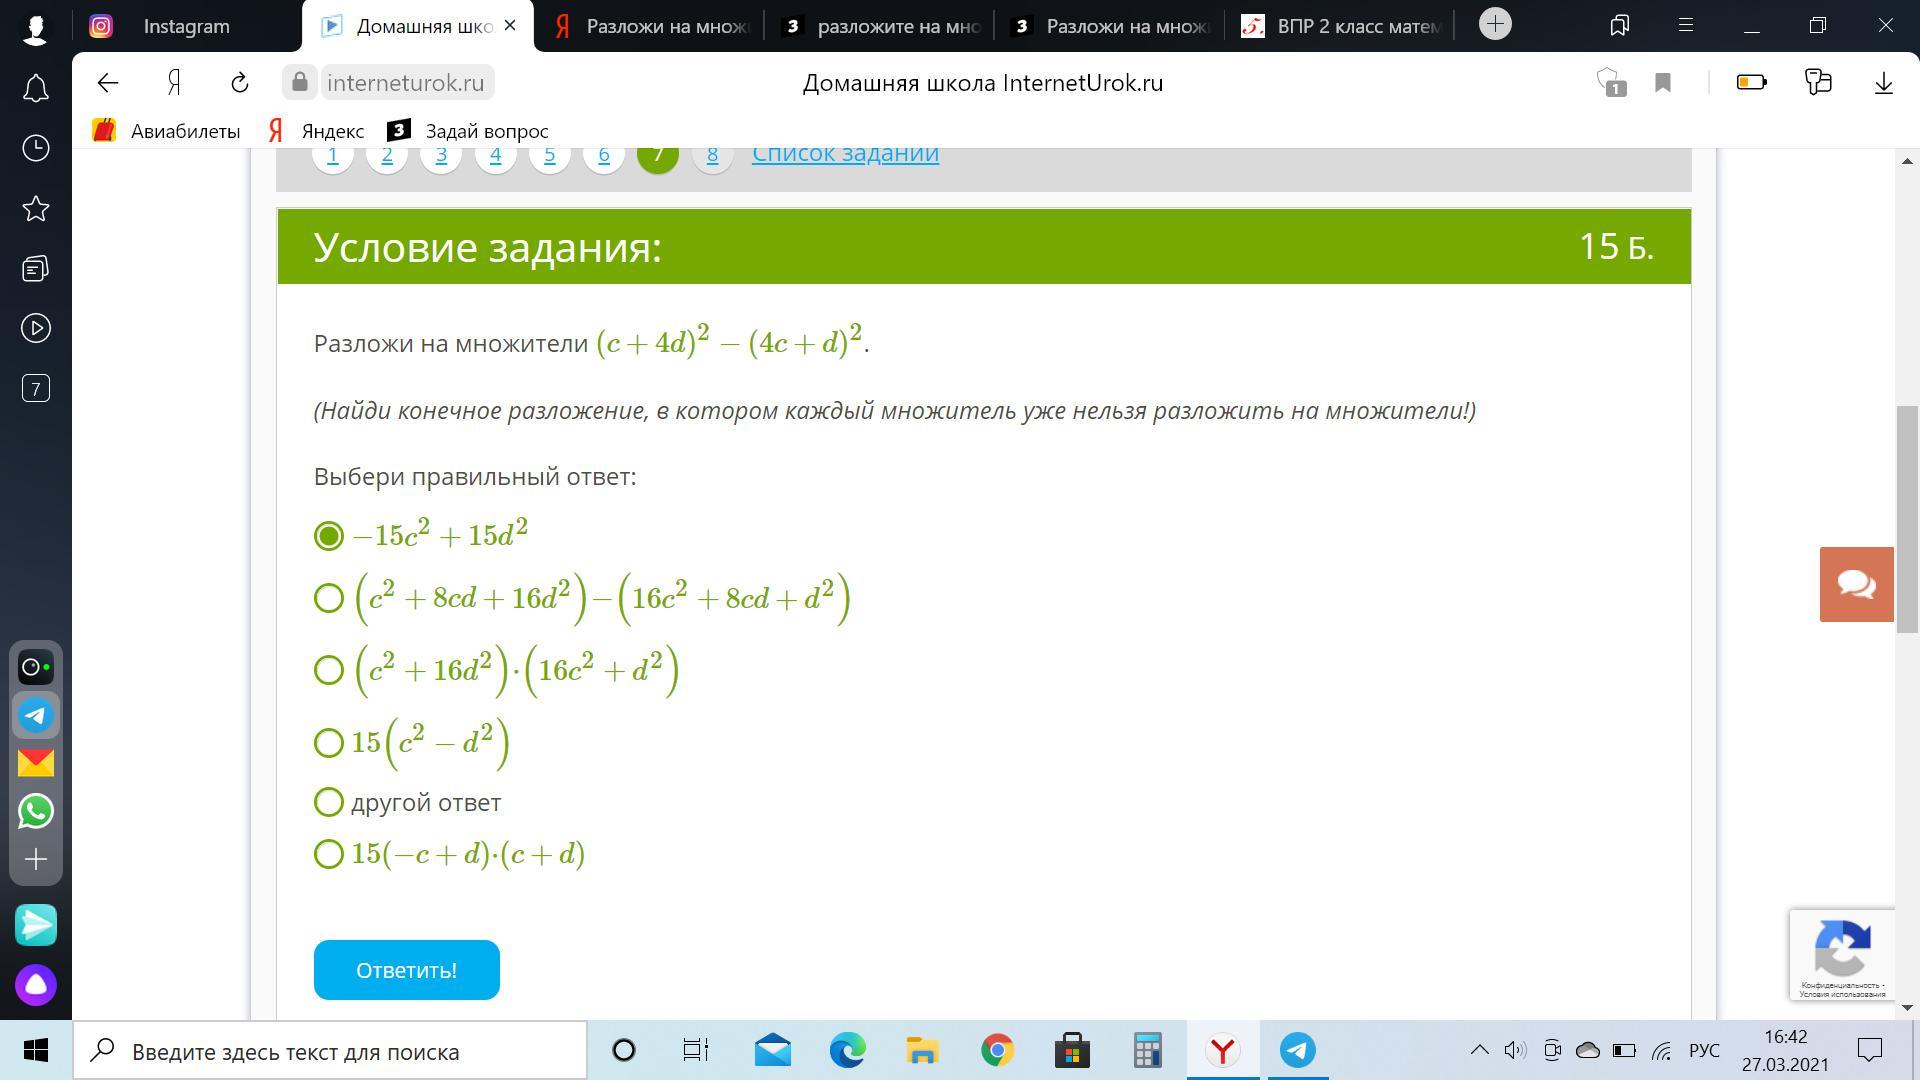The image size is (1920, 1080).
Task: Select answer 15(c² − d²) radio
Action: [x=329, y=743]
